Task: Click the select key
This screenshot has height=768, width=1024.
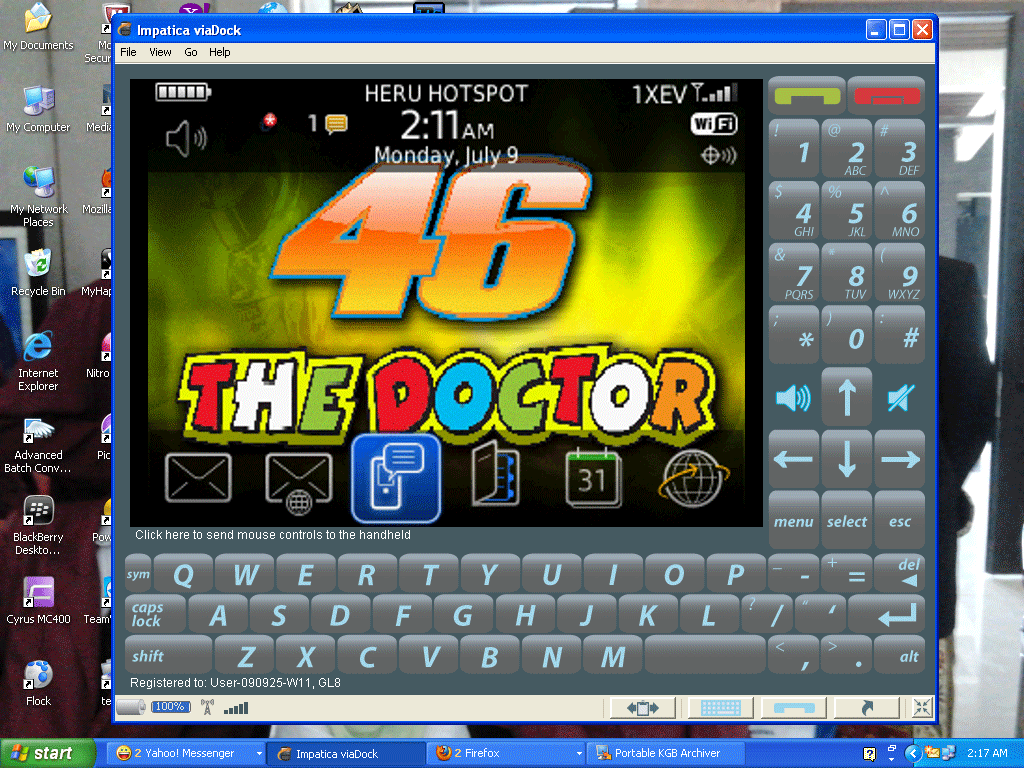Action: pos(846,520)
